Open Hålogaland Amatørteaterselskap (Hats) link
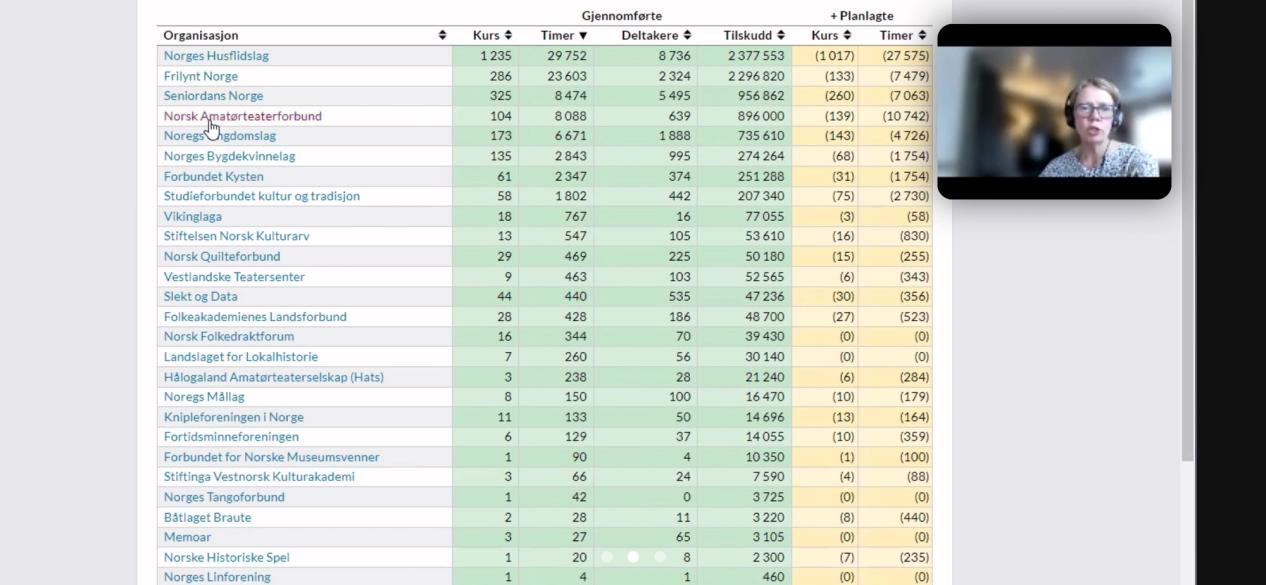The image size is (1266, 585). tap(274, 377)
